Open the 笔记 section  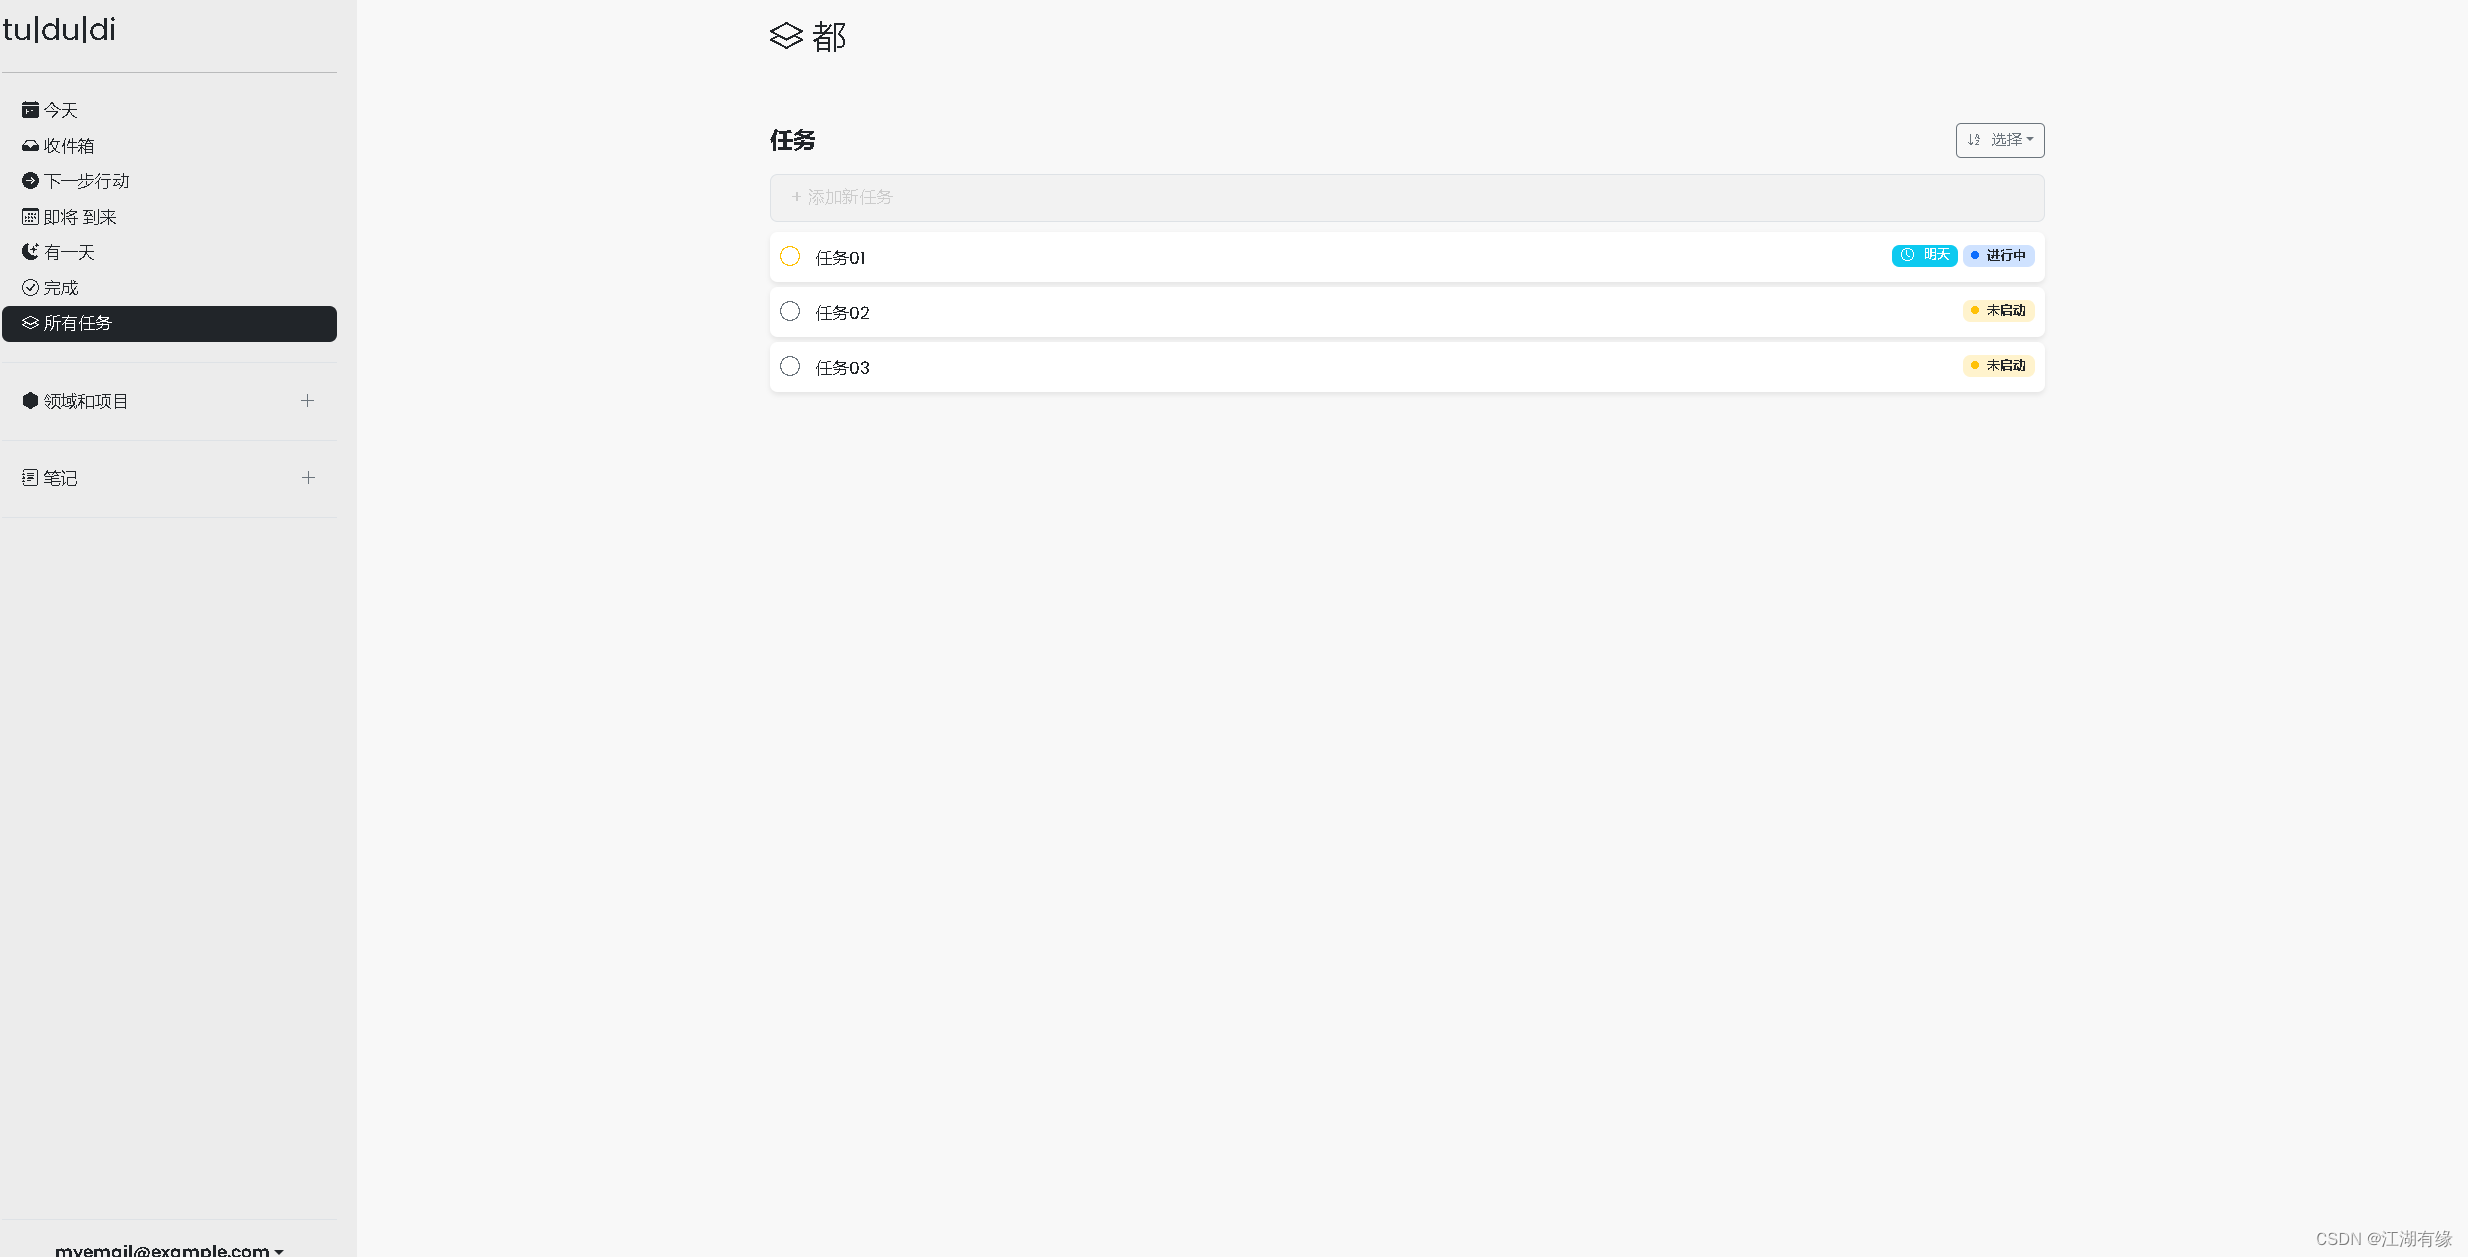tap(60, 478)
